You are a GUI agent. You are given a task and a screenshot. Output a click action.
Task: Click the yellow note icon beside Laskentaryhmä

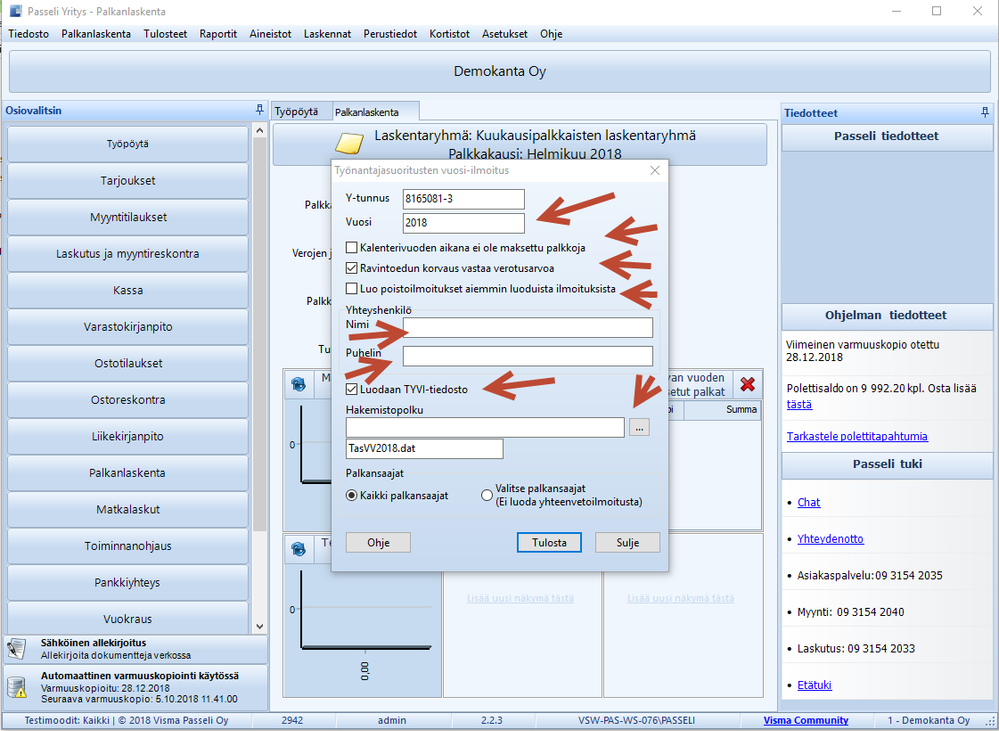[x=349, y=144]
